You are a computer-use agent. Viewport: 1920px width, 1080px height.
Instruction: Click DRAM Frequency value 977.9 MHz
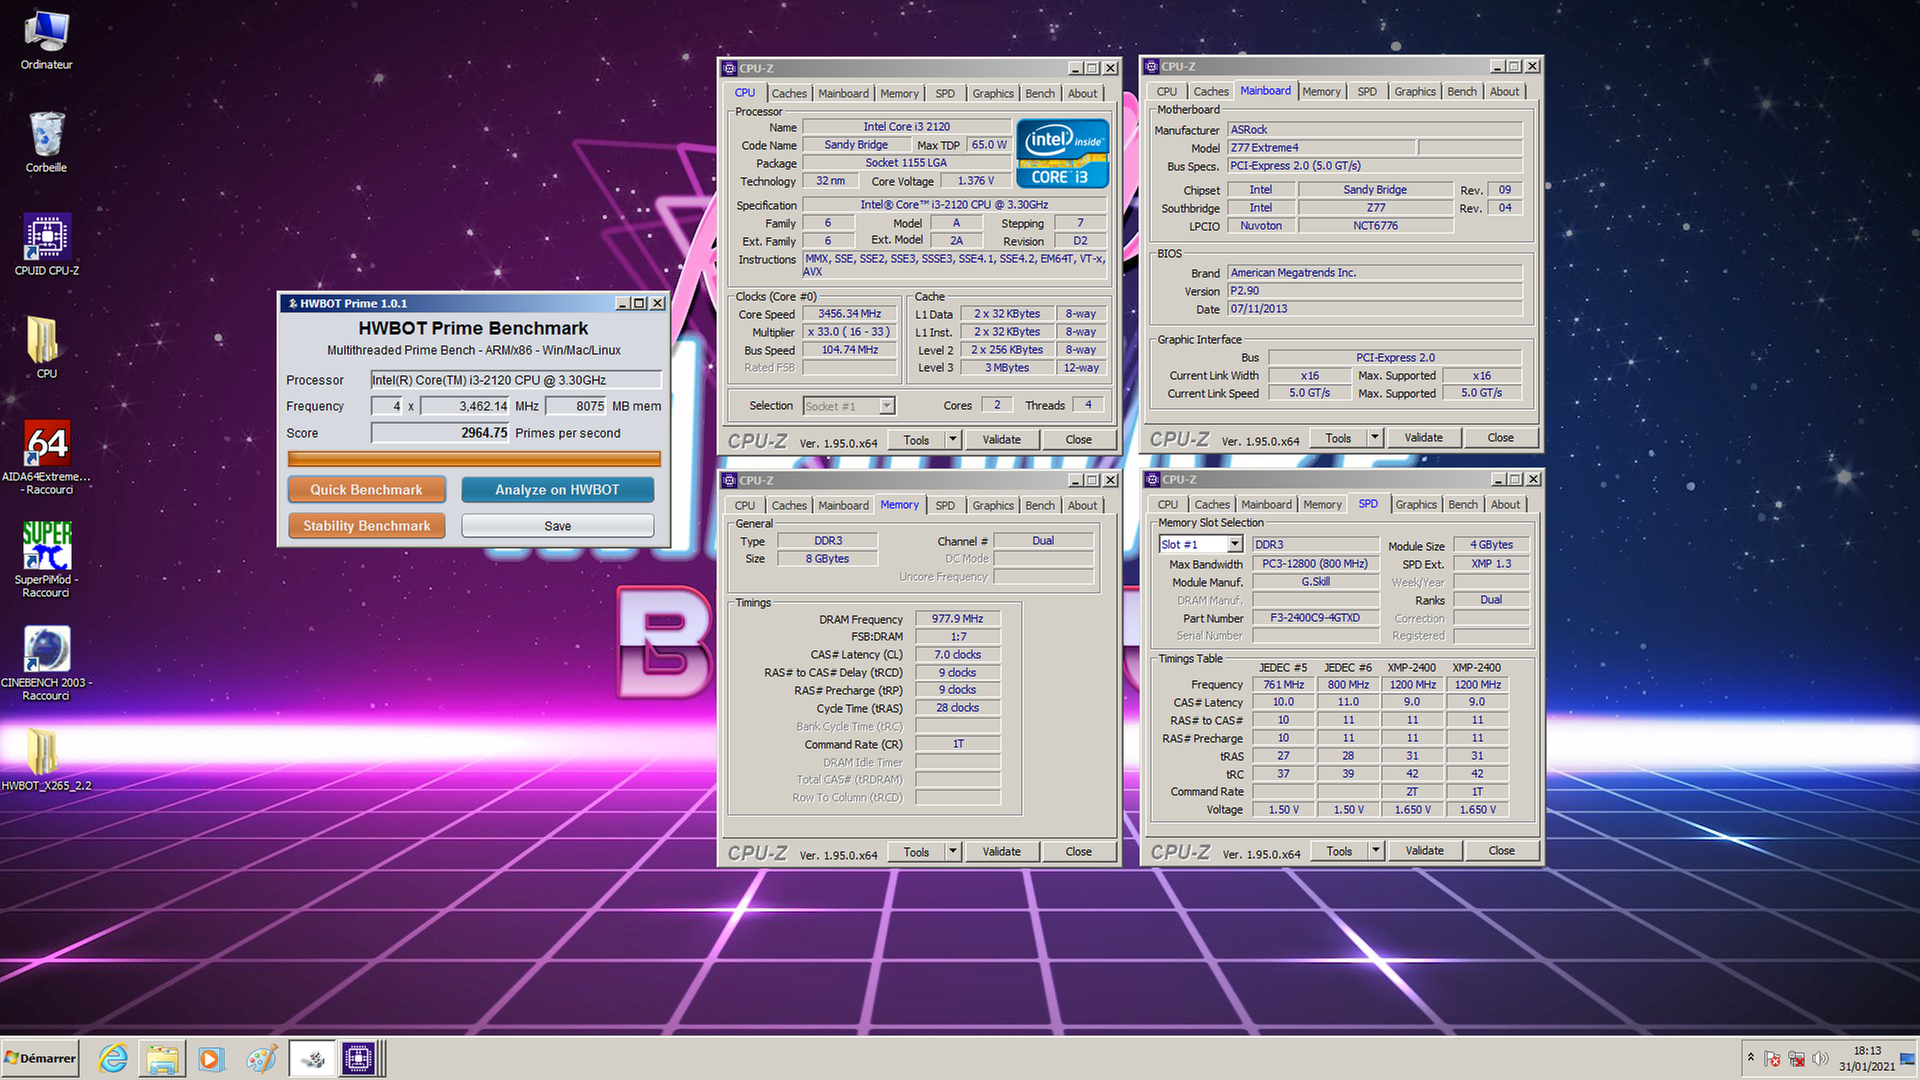pos(957,619)
